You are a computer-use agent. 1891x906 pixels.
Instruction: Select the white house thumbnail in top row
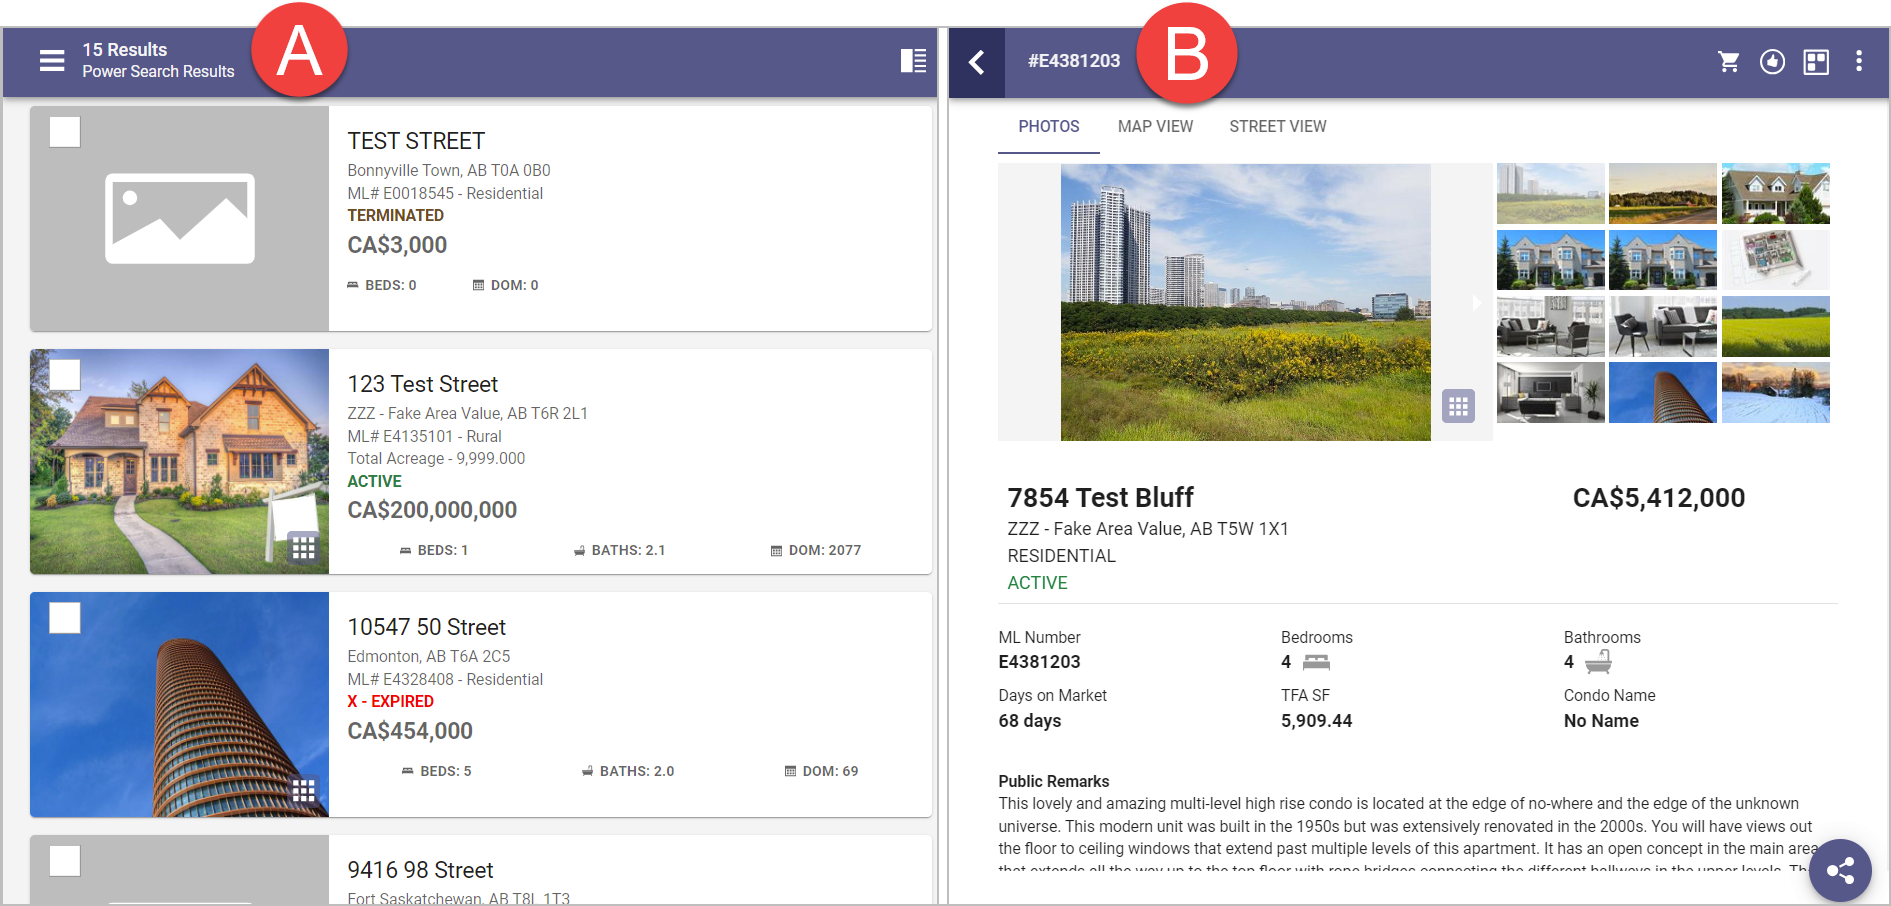(x=1776, y=193)
